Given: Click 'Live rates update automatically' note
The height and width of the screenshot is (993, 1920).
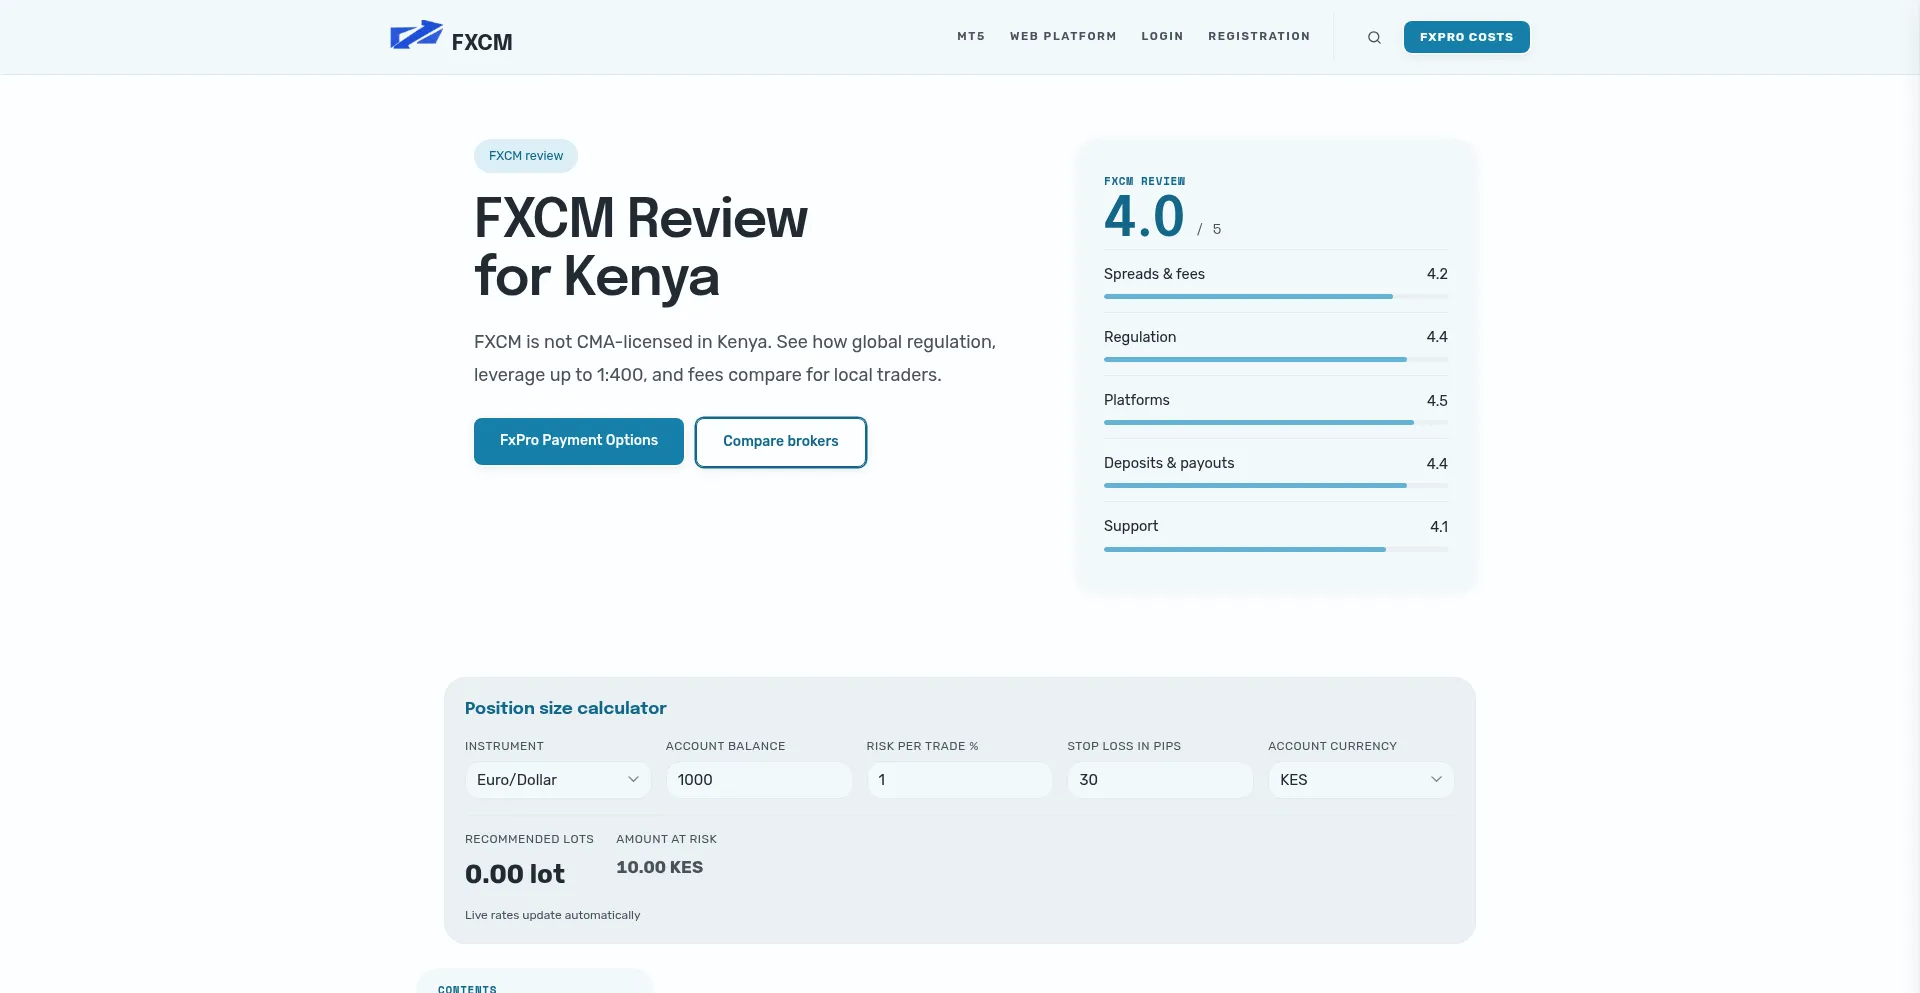Looking at the screenshot, I should 552,915.
